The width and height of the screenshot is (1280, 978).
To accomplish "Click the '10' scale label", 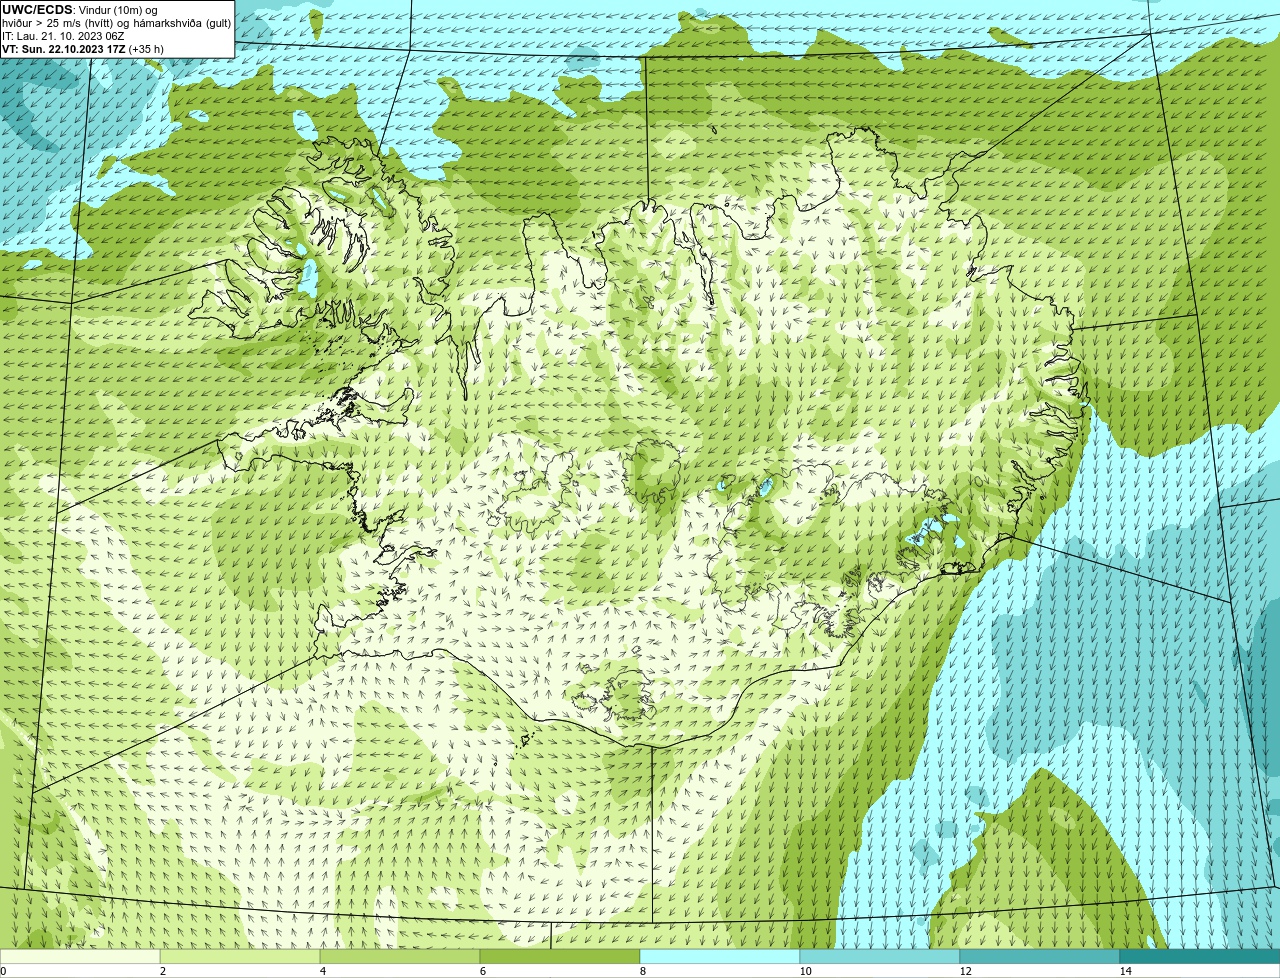I will 805,971.
